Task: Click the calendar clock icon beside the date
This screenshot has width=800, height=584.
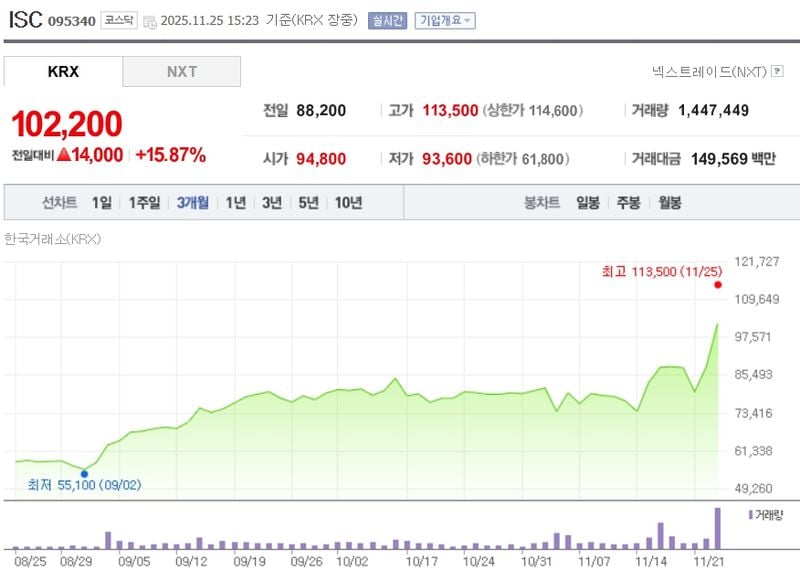Action: (x=150, y=21)
